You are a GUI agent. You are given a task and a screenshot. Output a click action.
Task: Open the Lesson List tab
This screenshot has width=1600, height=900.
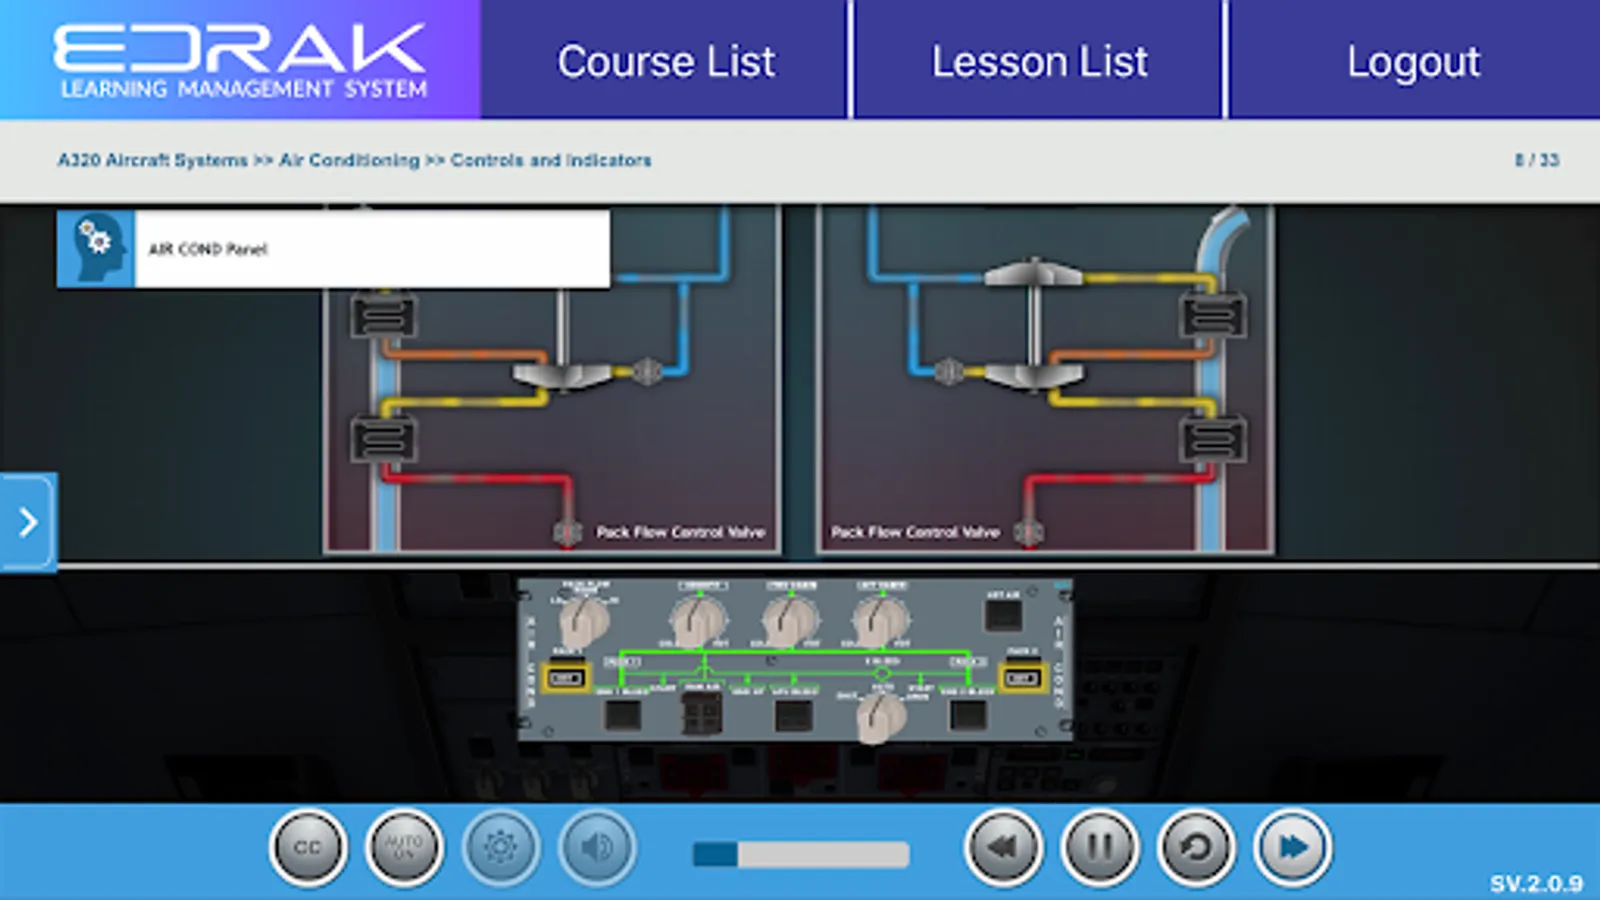click(1039, 60)
